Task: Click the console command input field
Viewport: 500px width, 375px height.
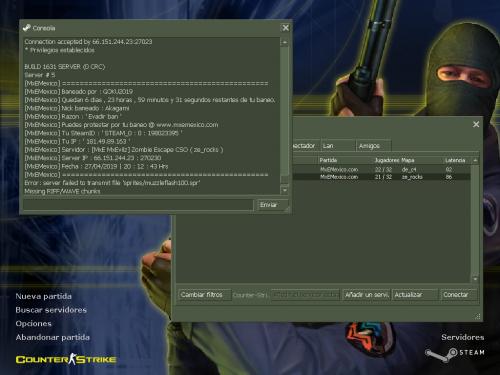Action: pyautogui.click(x=138, y=205)
